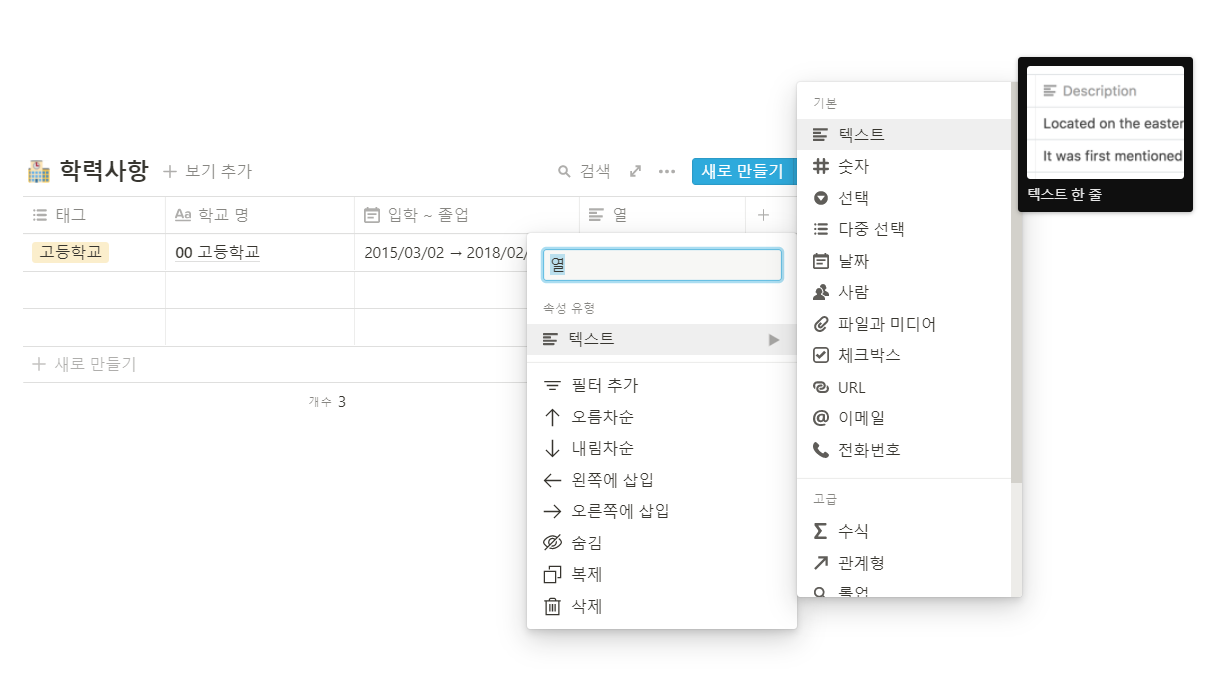Hide the column with 숨김

(662, 543)
